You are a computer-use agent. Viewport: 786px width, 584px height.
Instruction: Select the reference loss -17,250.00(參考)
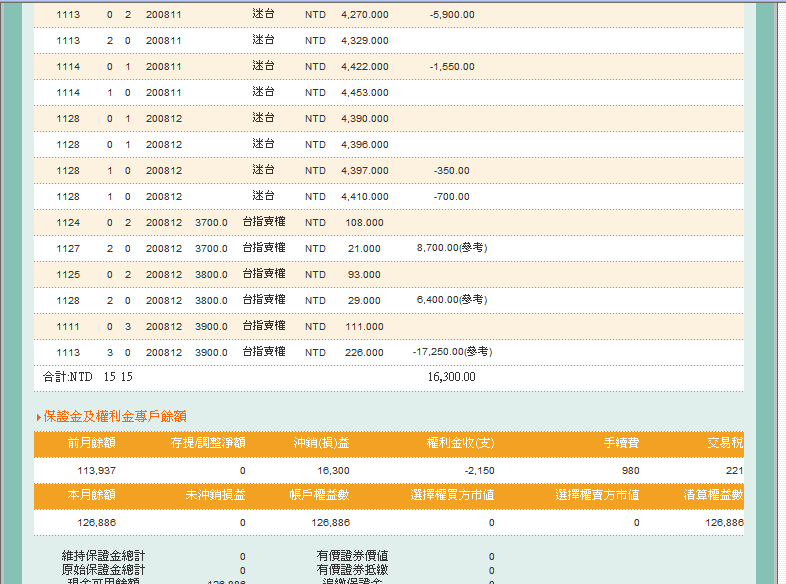click(452, 352)
